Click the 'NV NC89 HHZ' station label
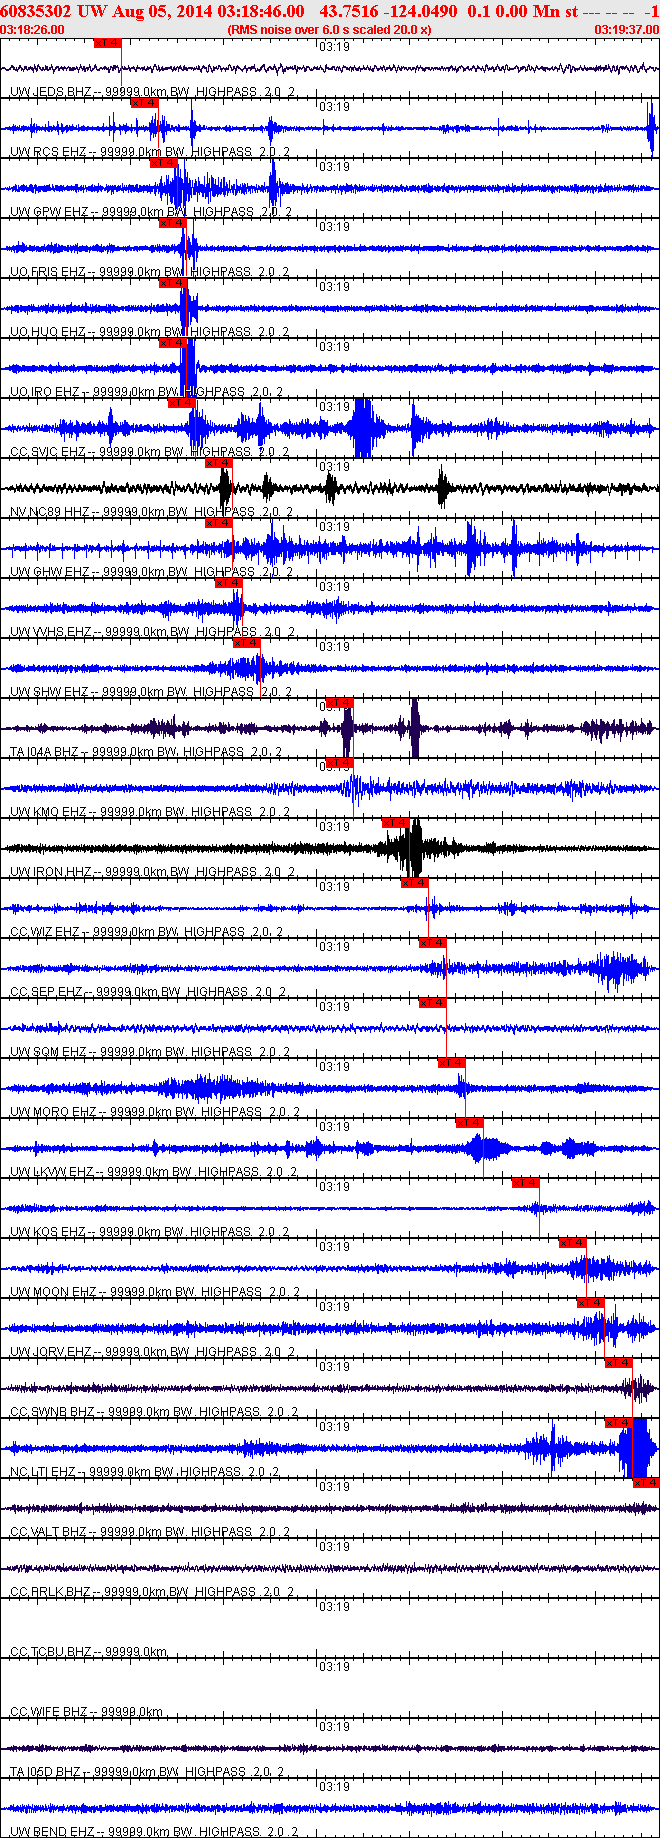This screenshot has width=660, height=1838. coord(50,512)
